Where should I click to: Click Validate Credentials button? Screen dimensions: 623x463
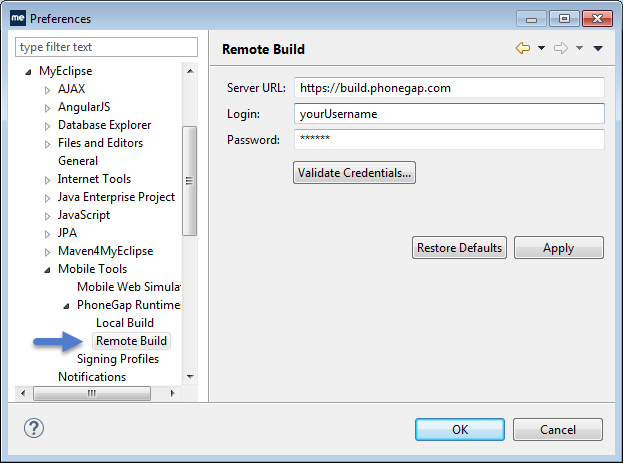coord(354,172)
